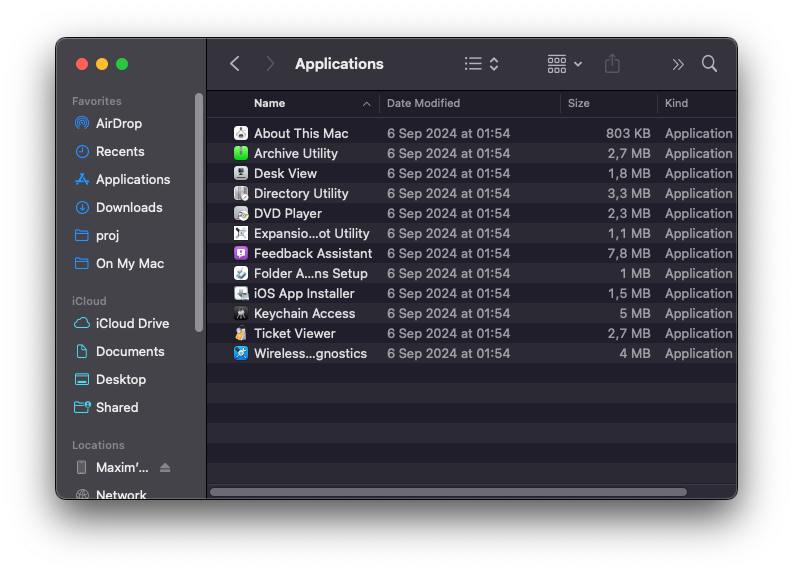Go forward with the right chevron button
This screenshot has height=573, width=793.
(x=270, y=64)
